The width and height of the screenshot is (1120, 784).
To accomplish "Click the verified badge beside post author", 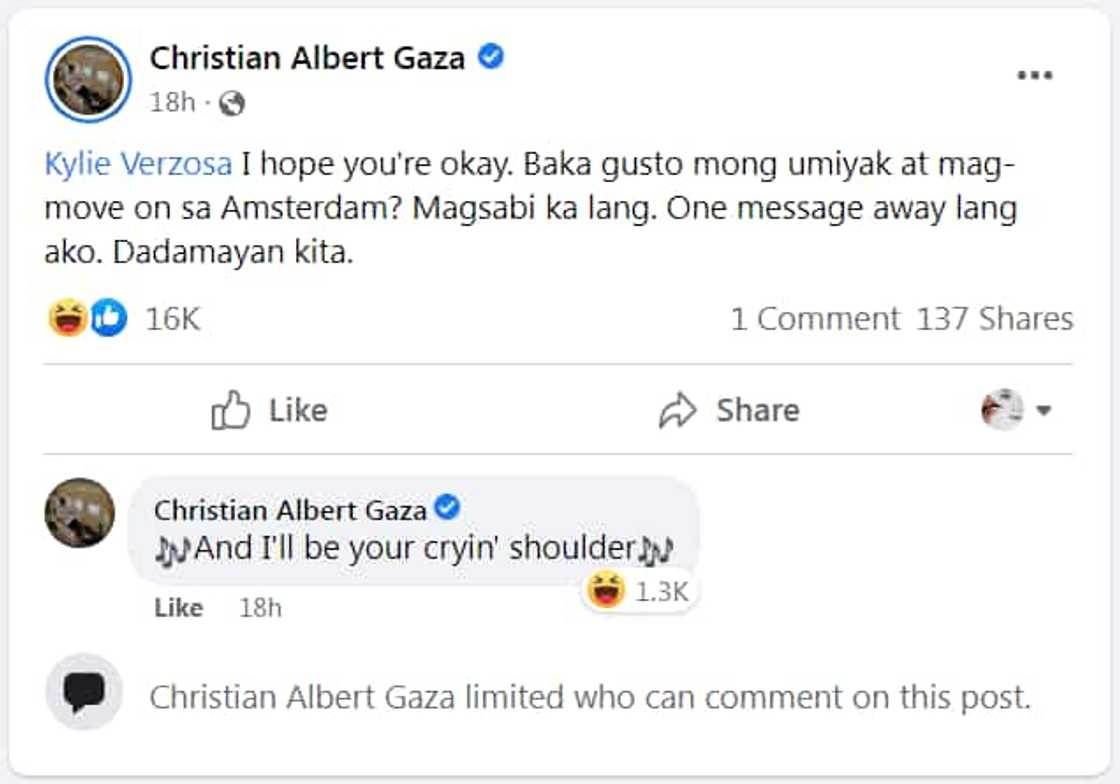I will 490,58.
